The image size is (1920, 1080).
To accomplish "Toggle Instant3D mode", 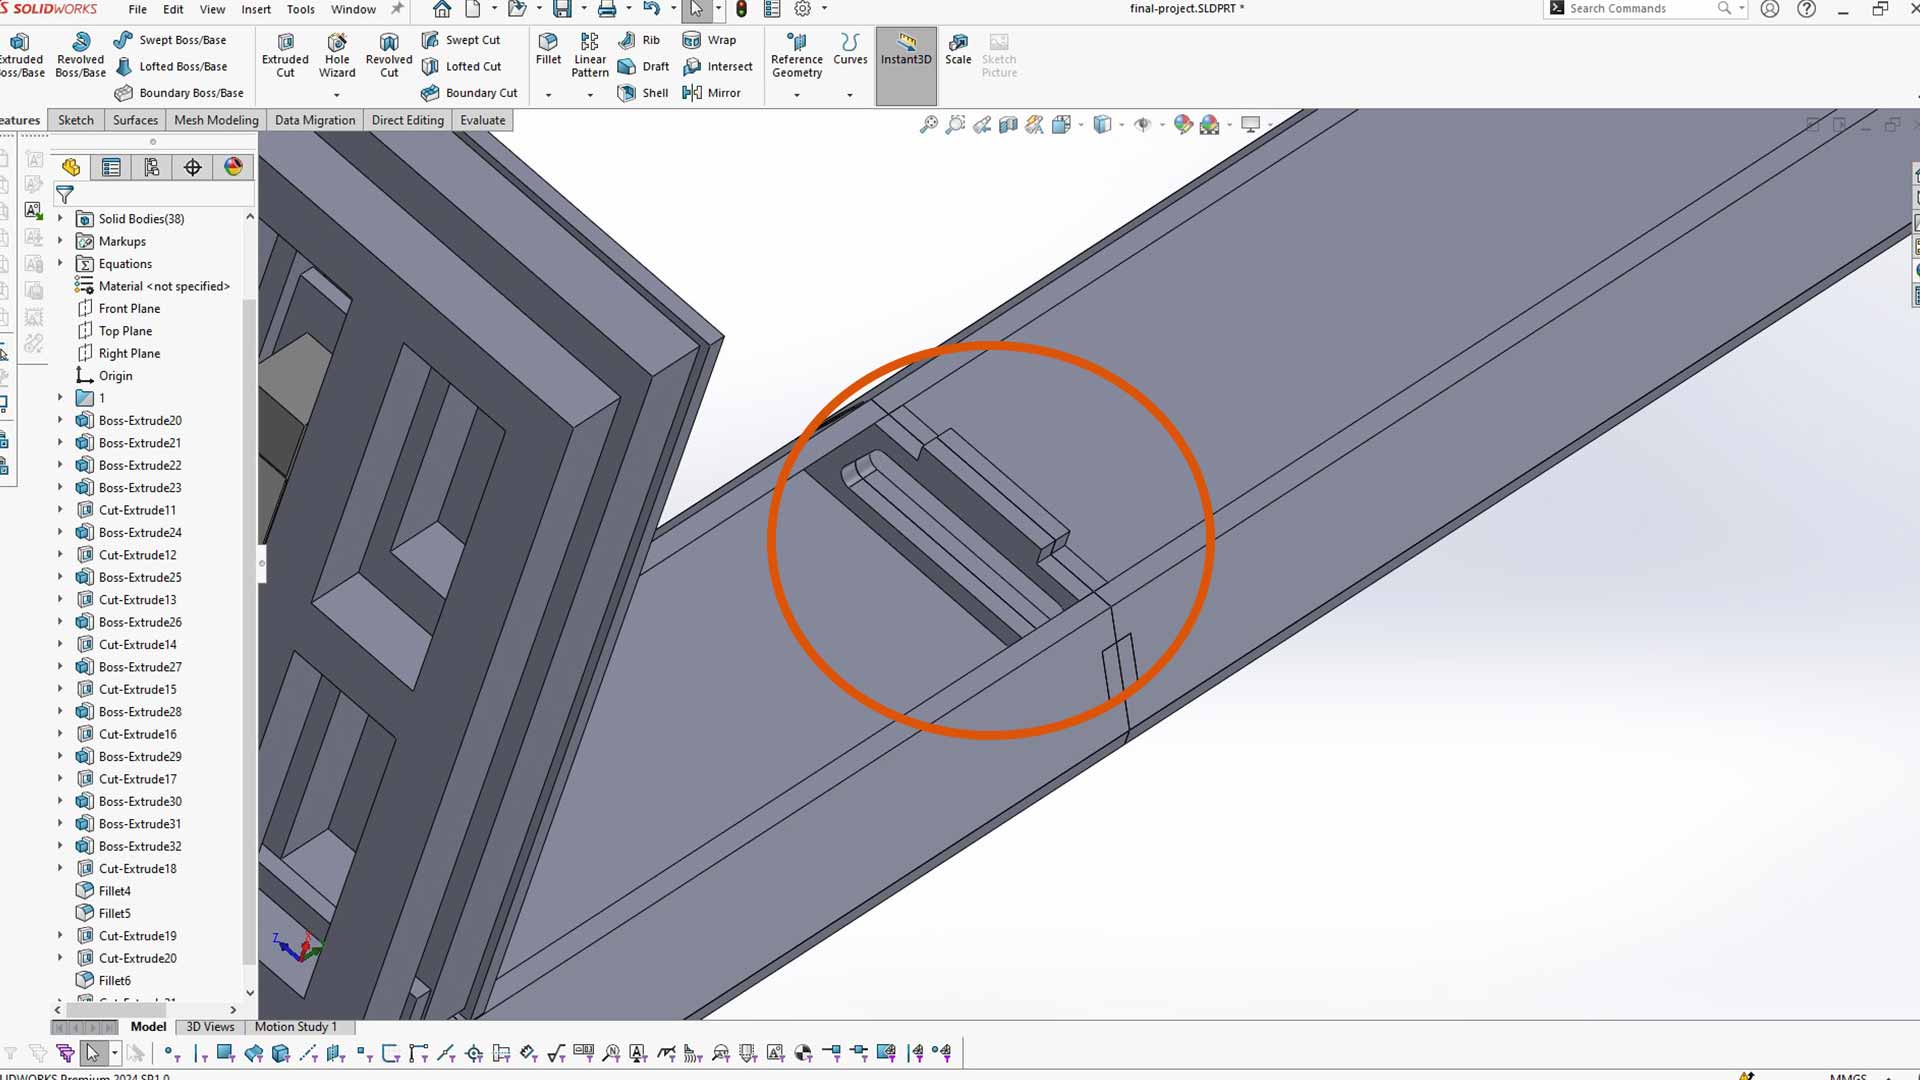I will coord(906,66).
